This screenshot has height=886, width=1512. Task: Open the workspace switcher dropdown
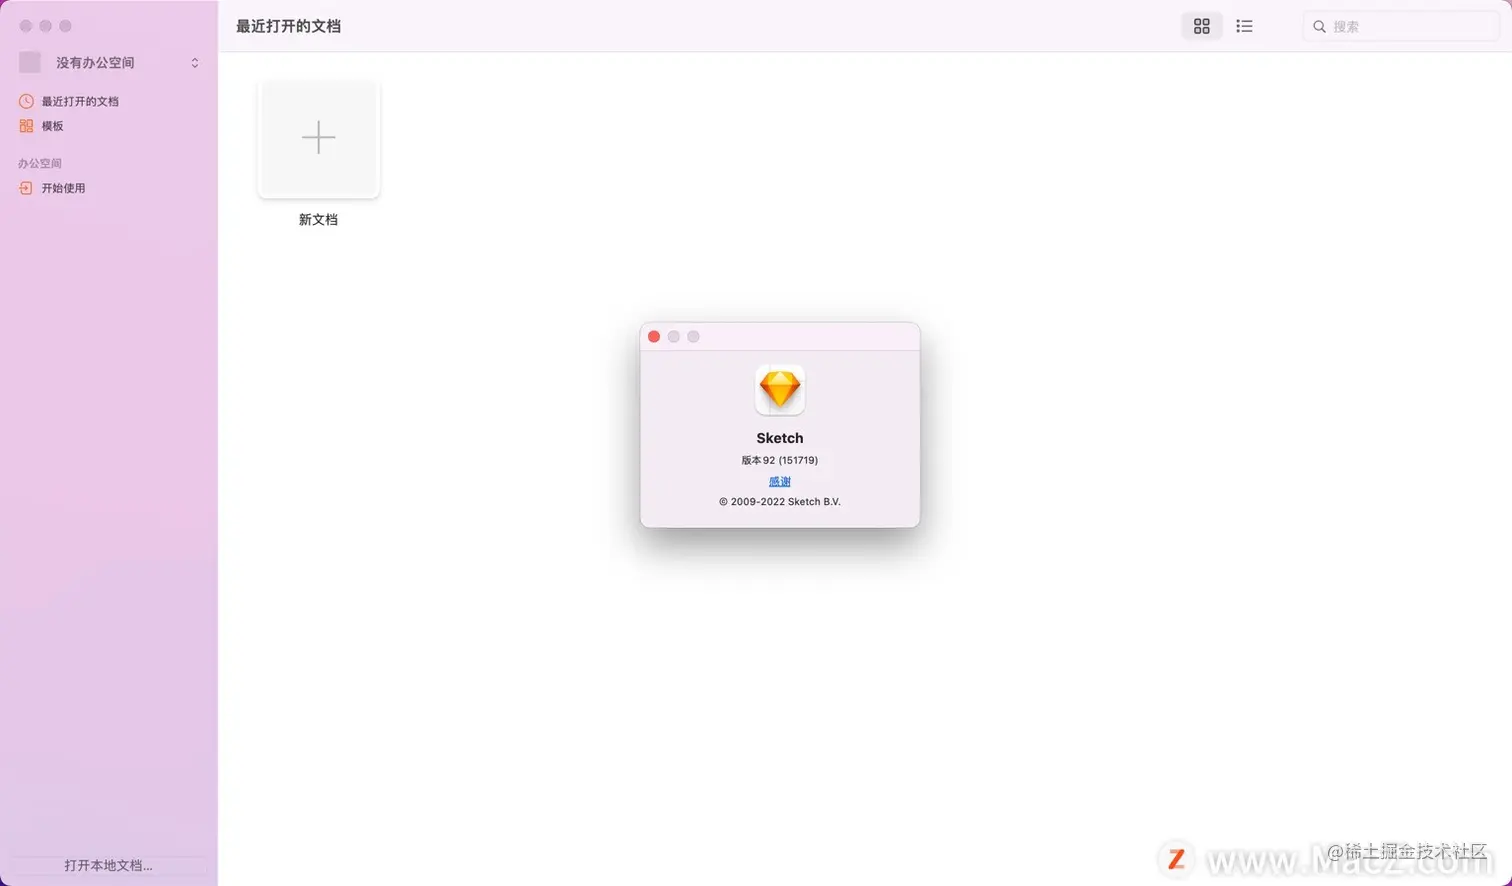(195, 63)
